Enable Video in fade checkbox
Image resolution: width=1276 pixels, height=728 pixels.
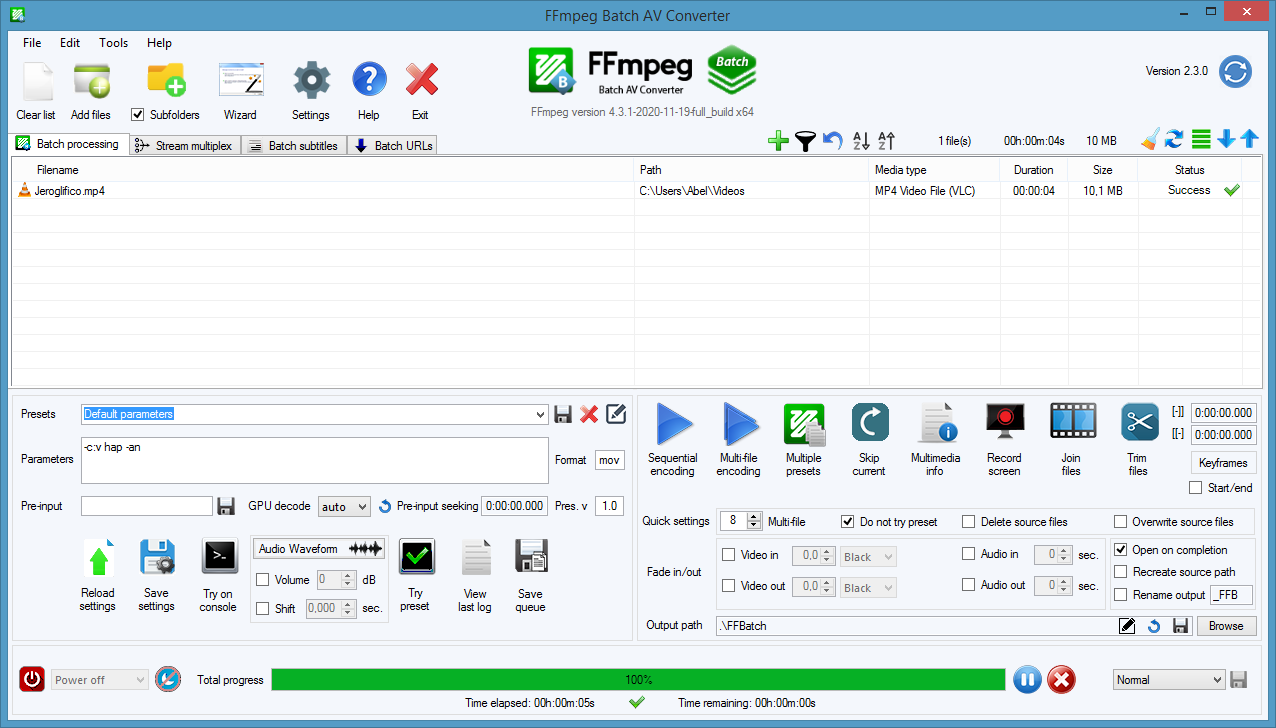[x=729, y=554]
